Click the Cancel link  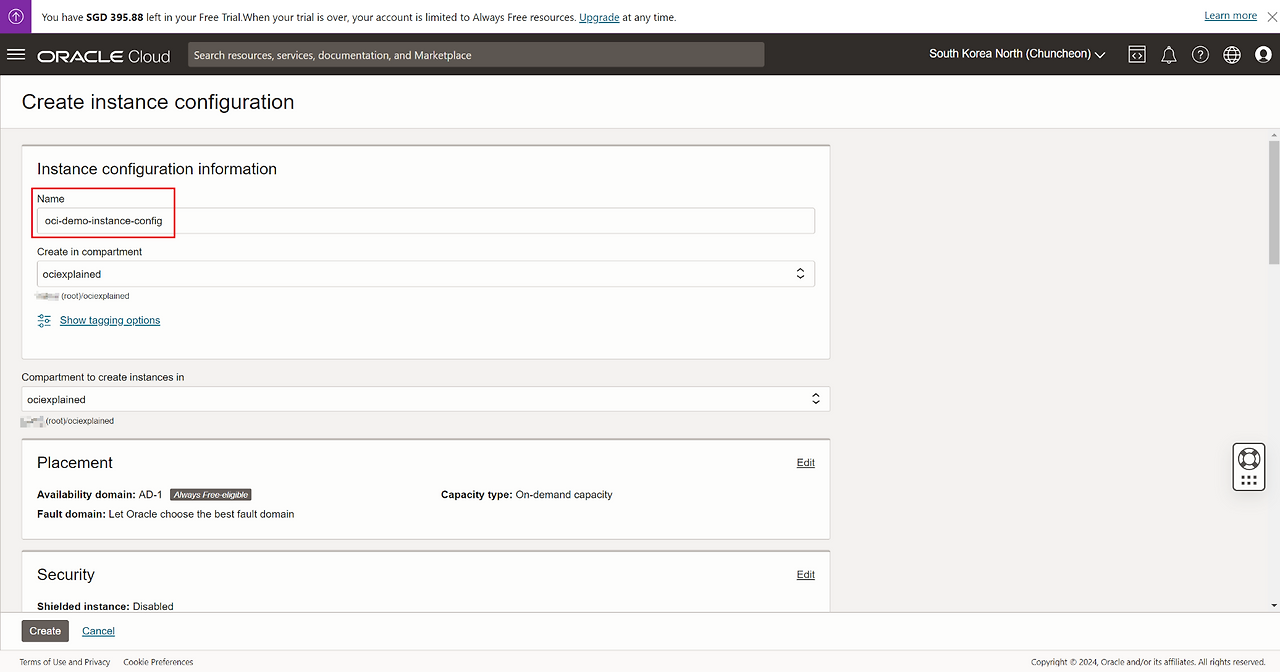pyautogui.click(x=98, y=631)
